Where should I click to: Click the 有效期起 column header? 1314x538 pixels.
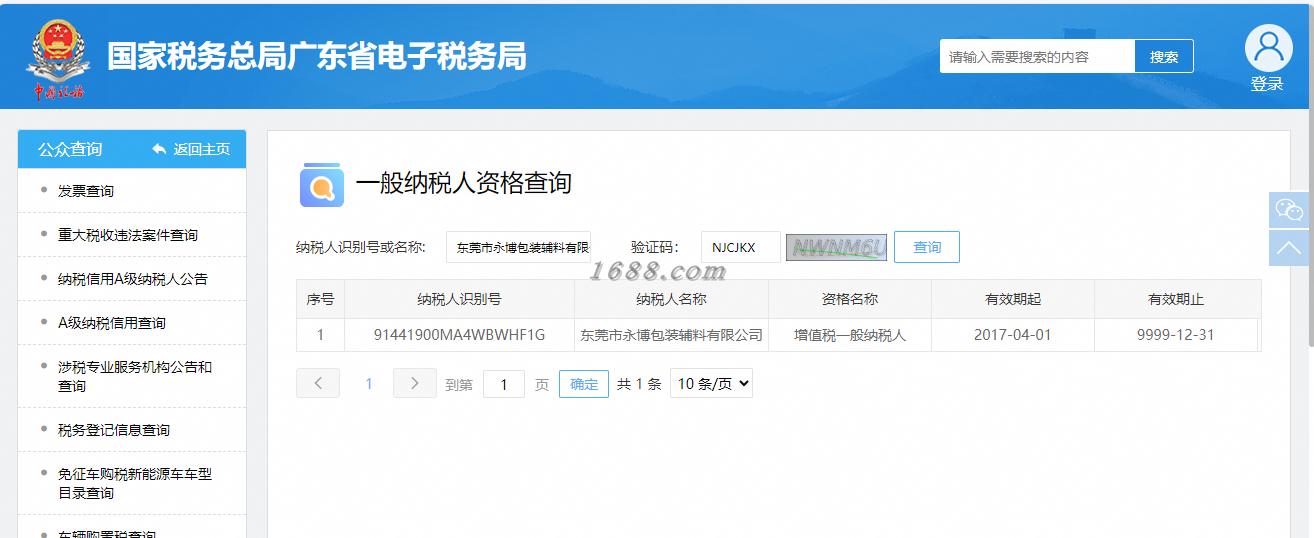click(x=1013, y=299)
